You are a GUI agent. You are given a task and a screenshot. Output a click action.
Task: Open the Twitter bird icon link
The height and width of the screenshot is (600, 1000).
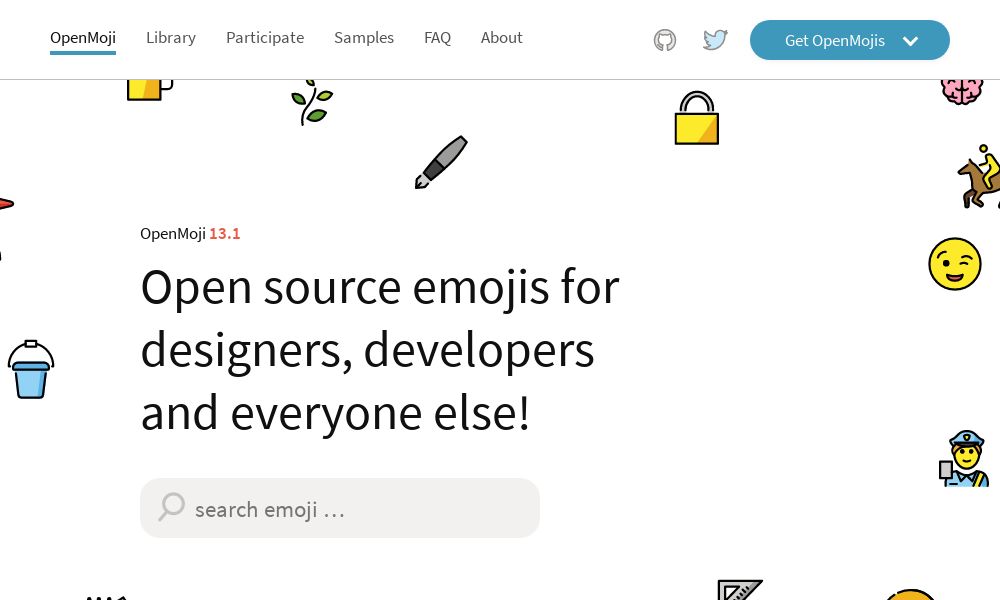(x=715, y=40)
